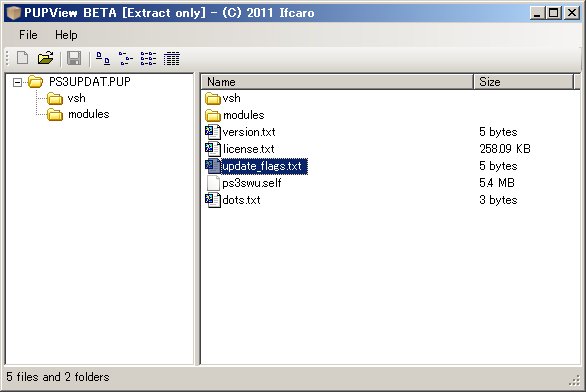Select modules folder in tree panel

pos(89,114)
